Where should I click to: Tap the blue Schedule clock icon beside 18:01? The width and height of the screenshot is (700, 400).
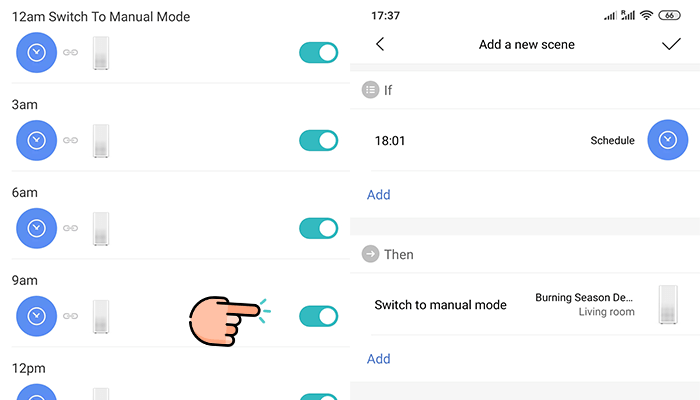(x=667, y=140)
